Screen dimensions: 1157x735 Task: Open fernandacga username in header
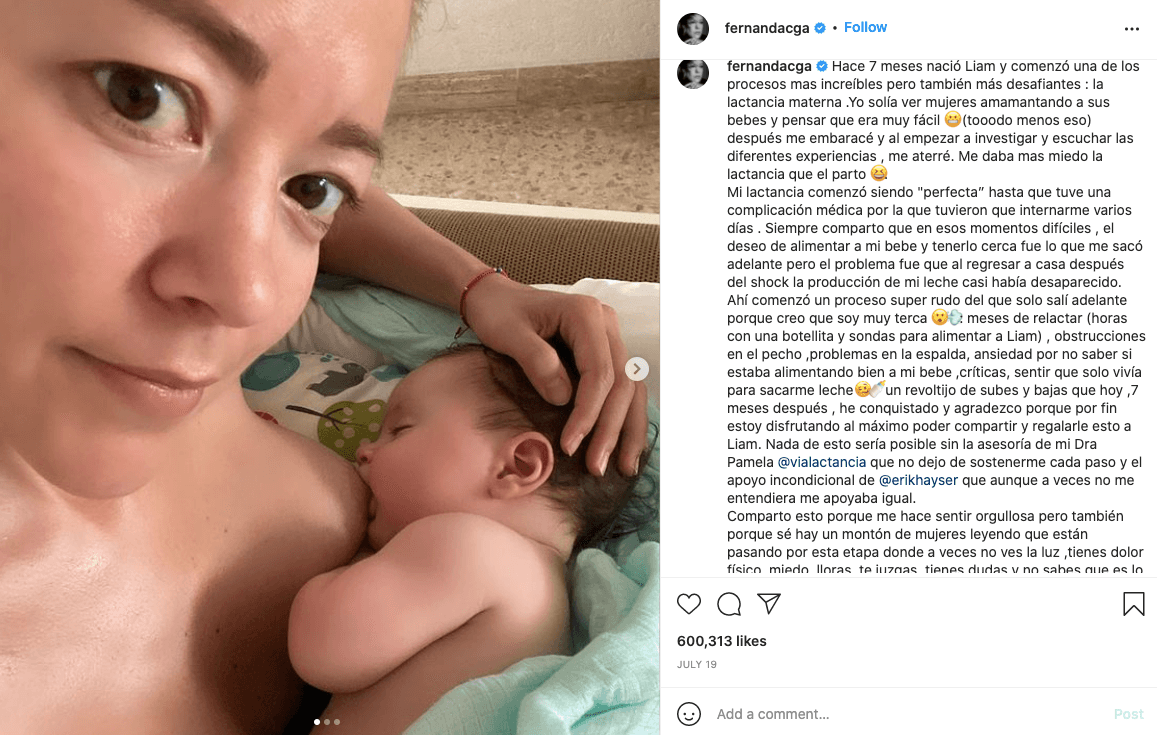[x=767, y=28]
